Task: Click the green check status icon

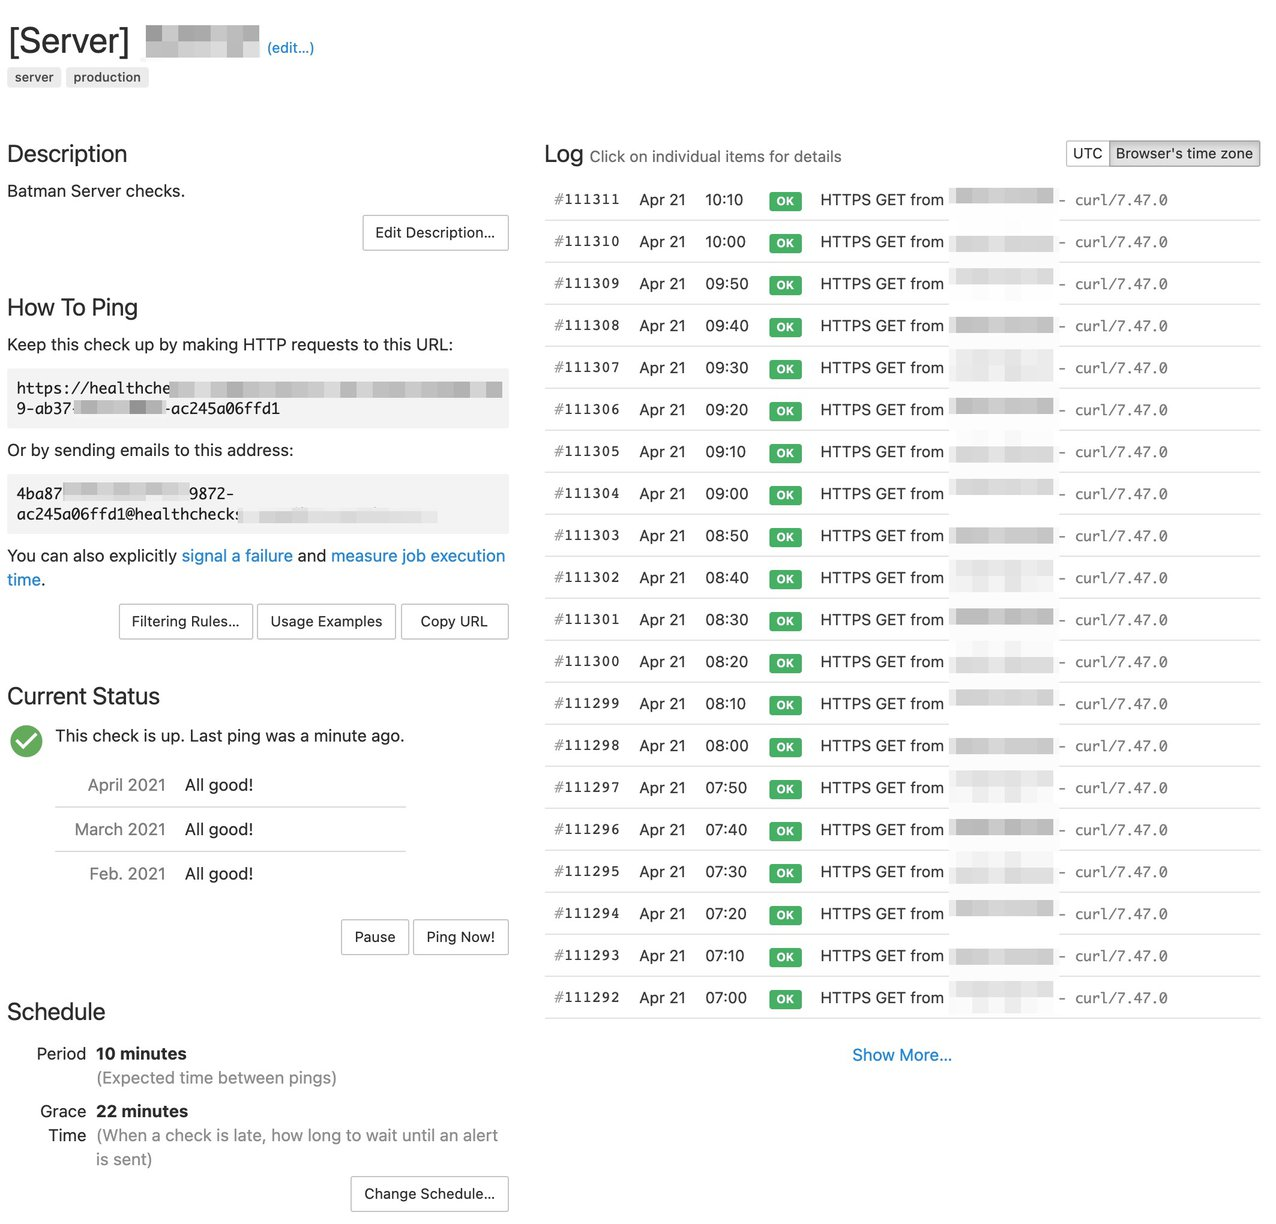Action: point(26,741)
